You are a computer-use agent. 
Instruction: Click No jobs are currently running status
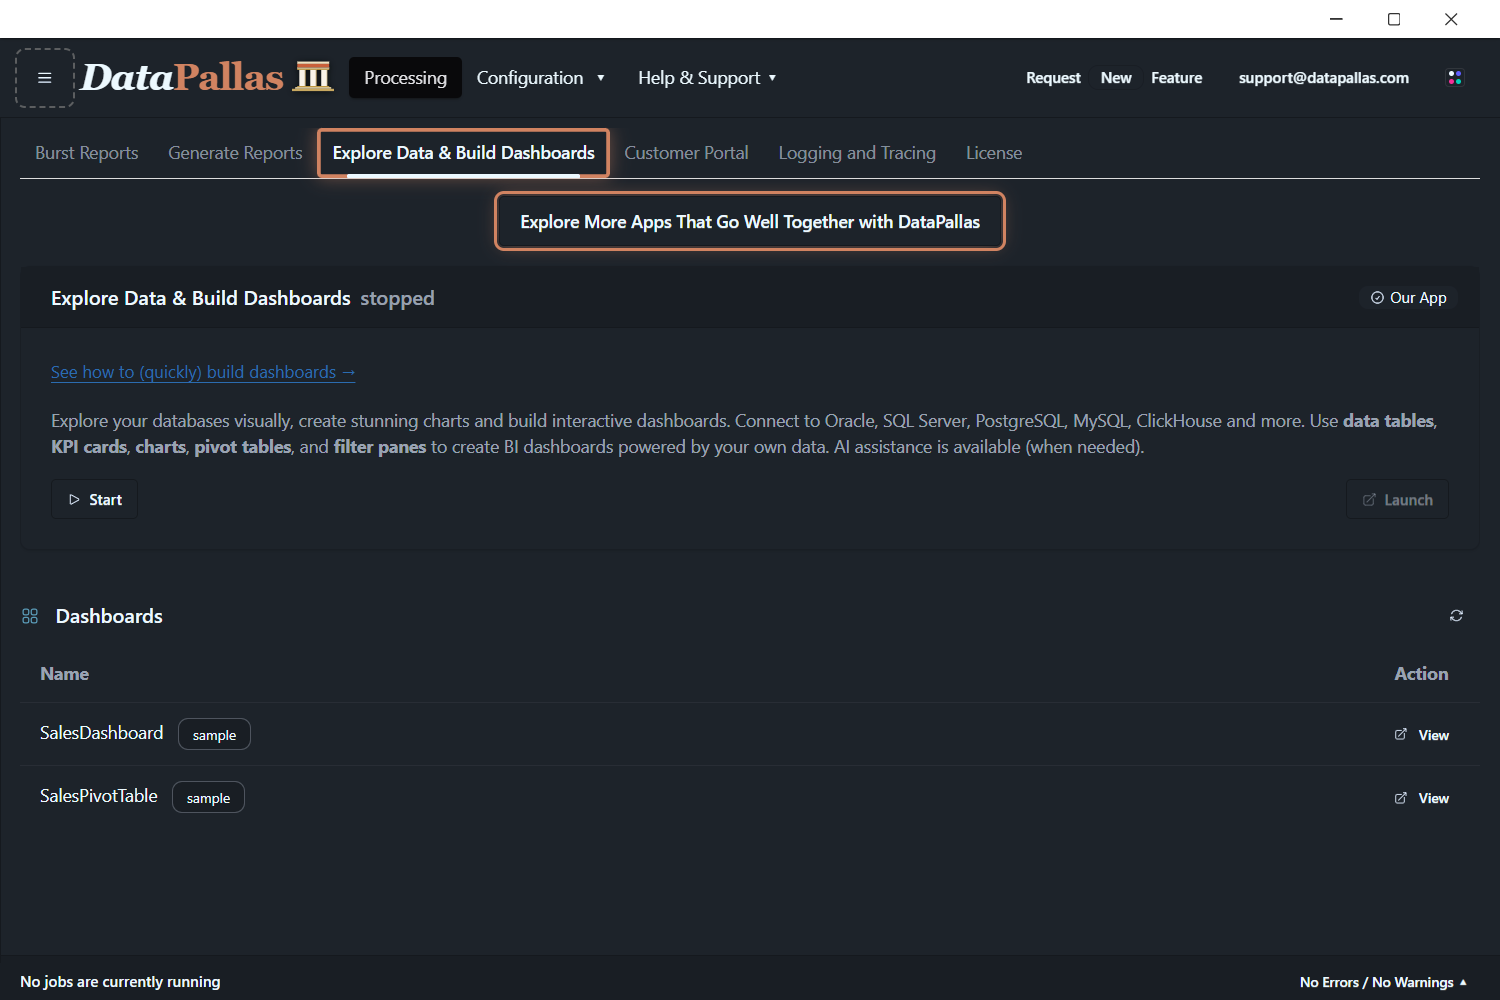[x=120, y=982]
